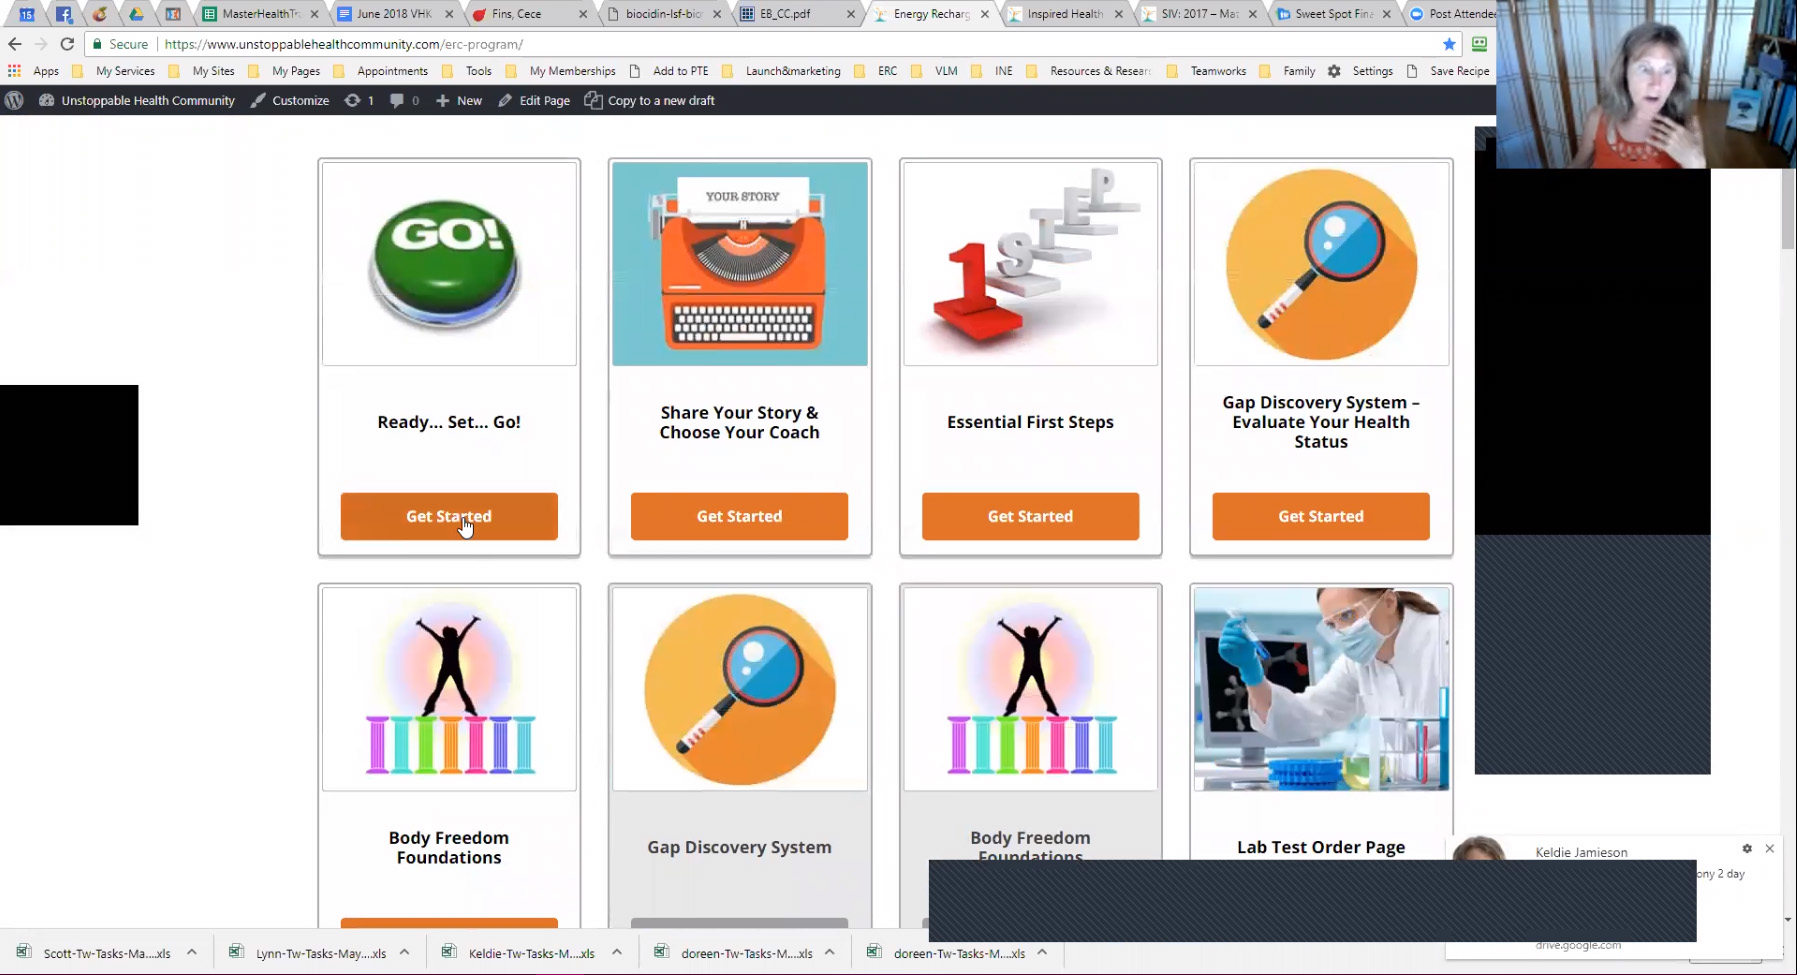Open the My Services bookmark folder

[x=113, y=71]
